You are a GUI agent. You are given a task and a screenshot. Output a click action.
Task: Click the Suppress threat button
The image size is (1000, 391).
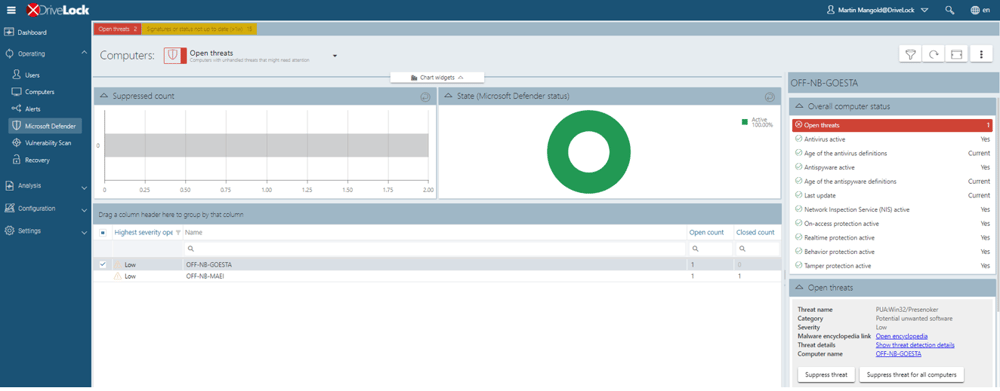point(827,374)
